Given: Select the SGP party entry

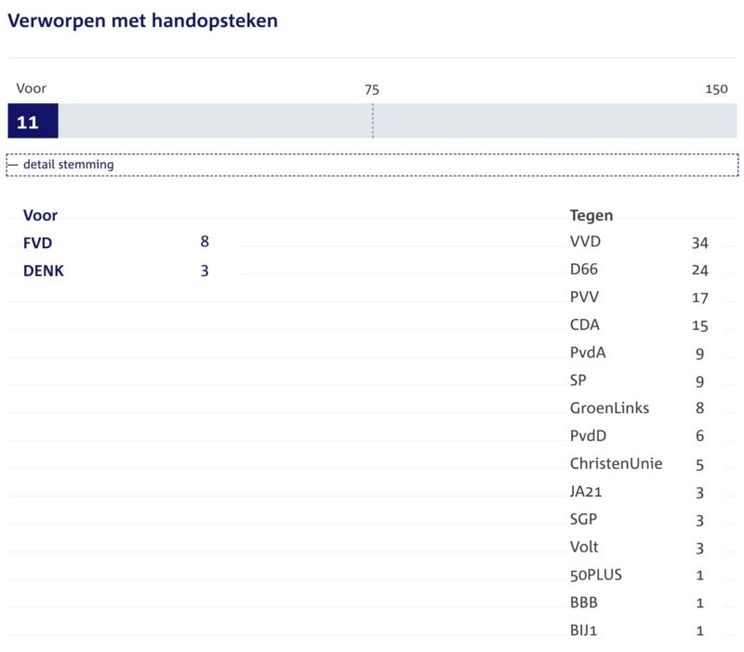Looking at the screenshot, I should click(x=583, y=520).
